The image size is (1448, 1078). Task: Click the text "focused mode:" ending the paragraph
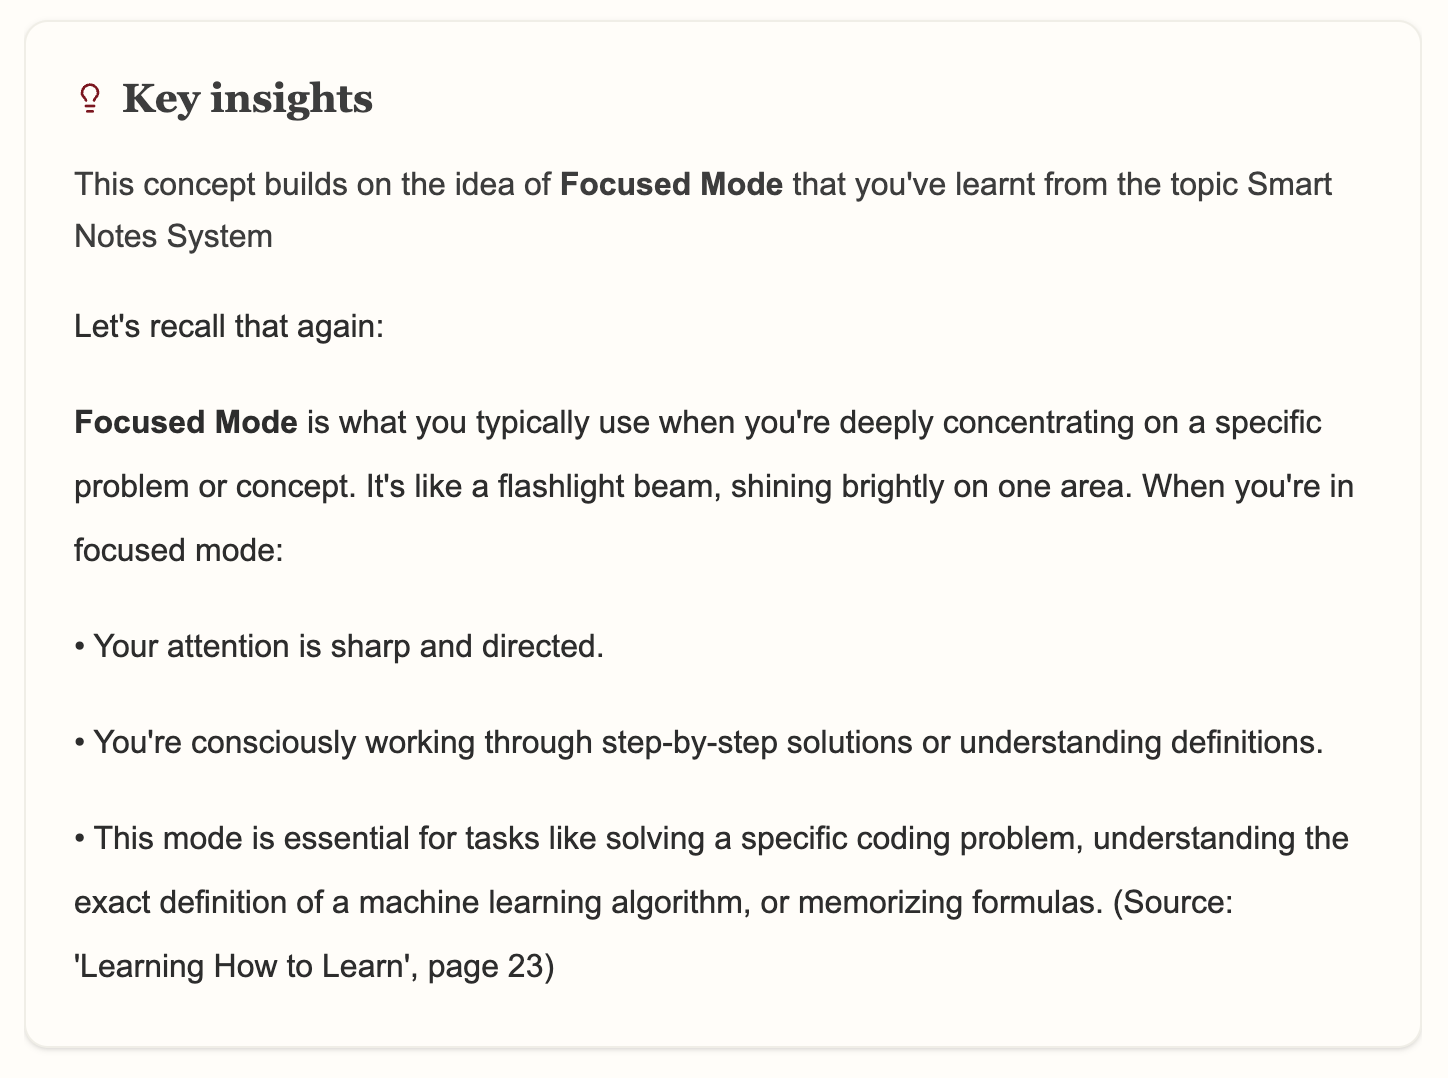pyautogui.click(x=179, y=551)
